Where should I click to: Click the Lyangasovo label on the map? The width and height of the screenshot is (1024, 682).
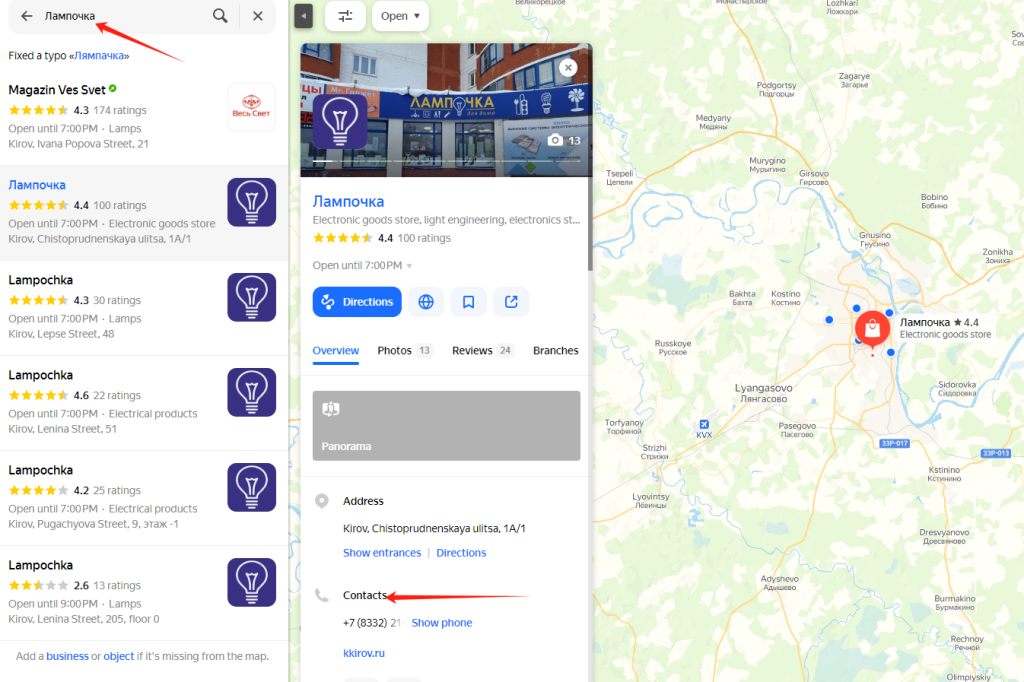tap(763, 393)
